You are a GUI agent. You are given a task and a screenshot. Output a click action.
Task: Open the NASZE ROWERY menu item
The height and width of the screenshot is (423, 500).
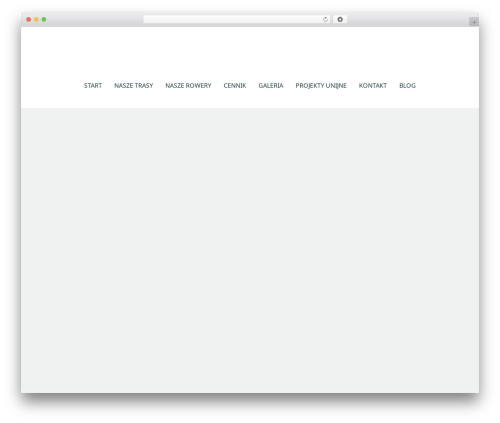(188, 86)
